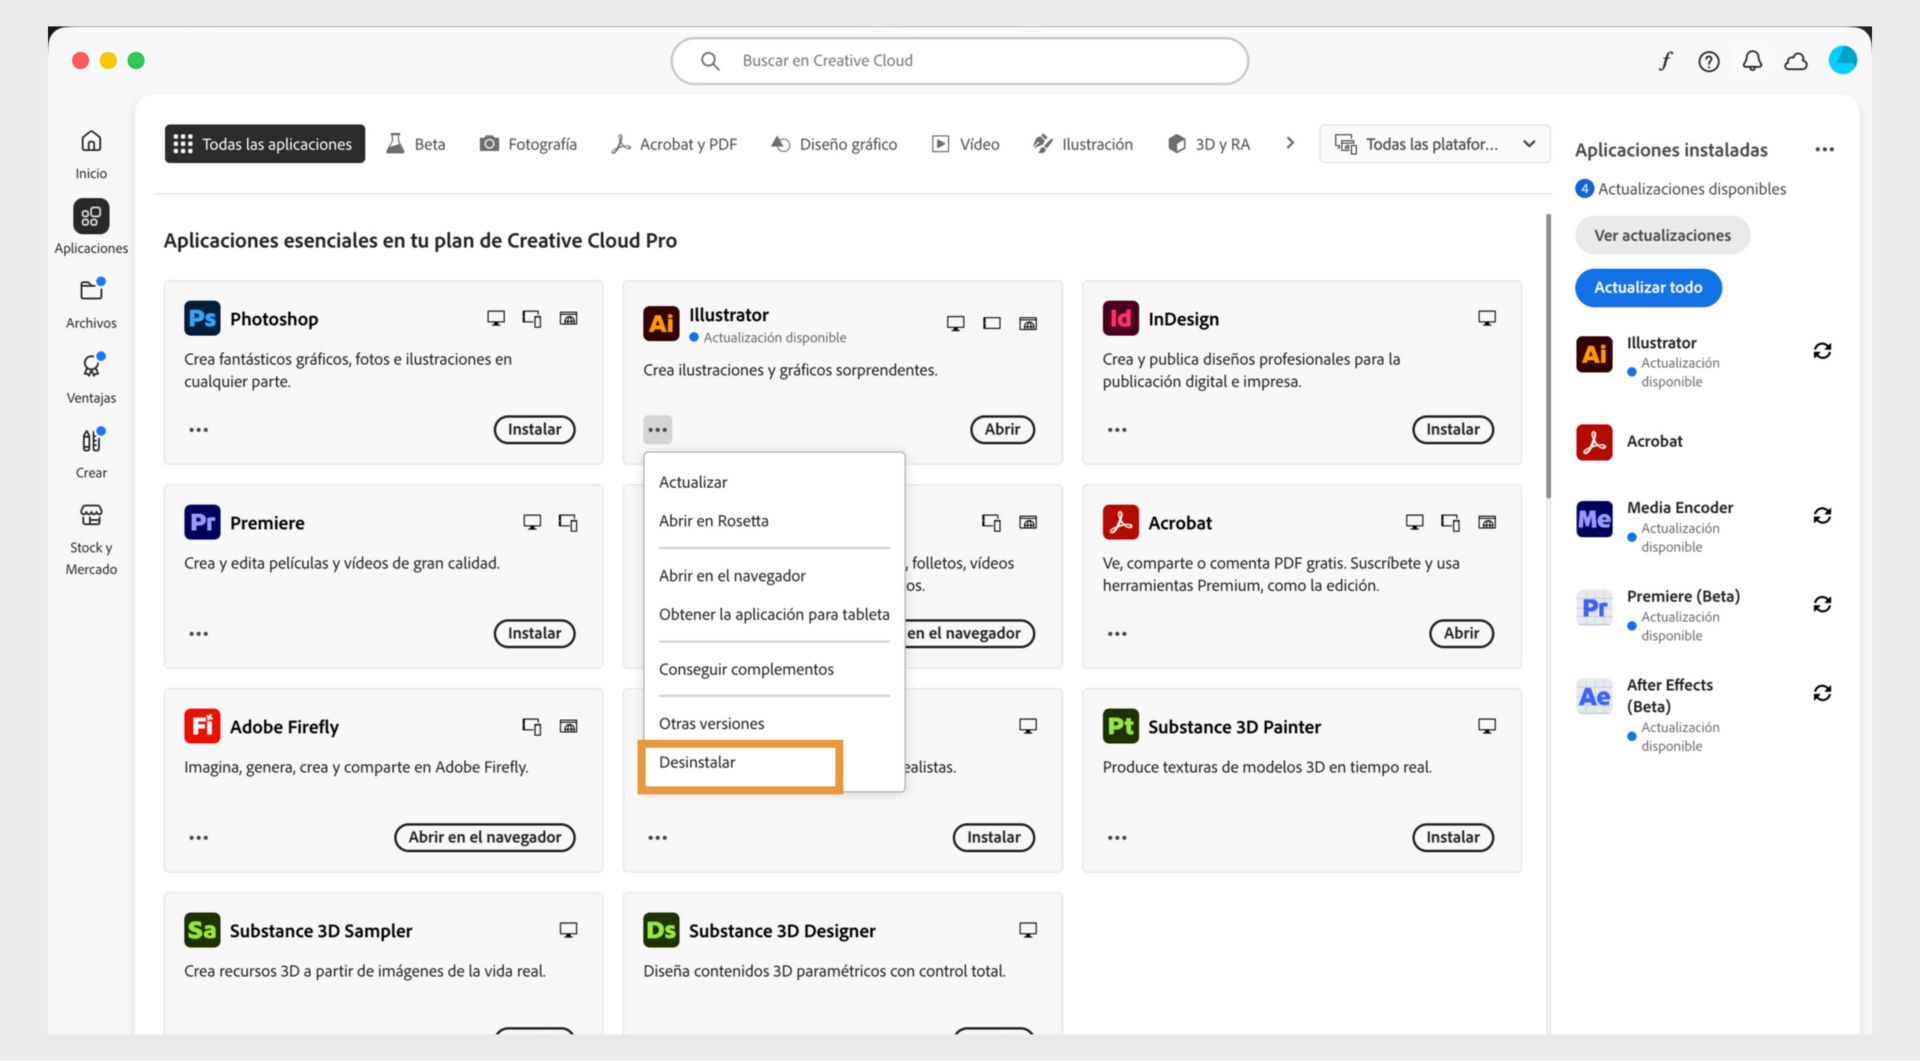The width and height of the screenshot is (1920, 1062).
Task: Choose Abrir en el navegador menu item
Action: 774,576
